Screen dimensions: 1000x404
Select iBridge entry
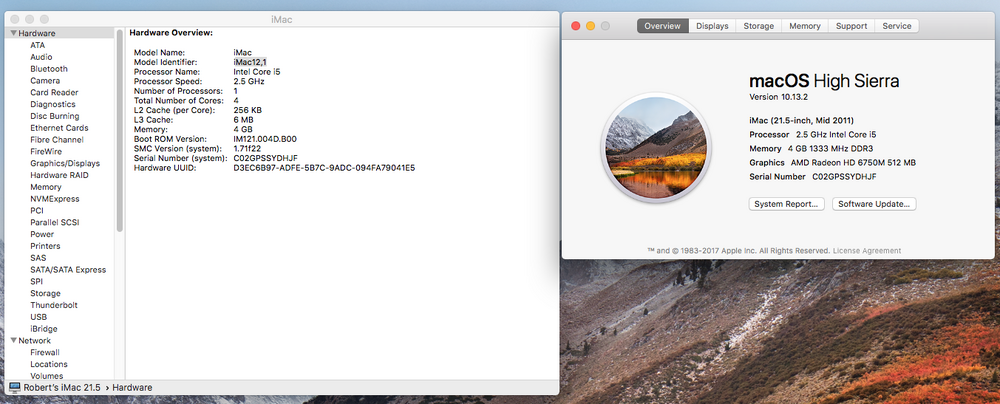coord(44,329)
